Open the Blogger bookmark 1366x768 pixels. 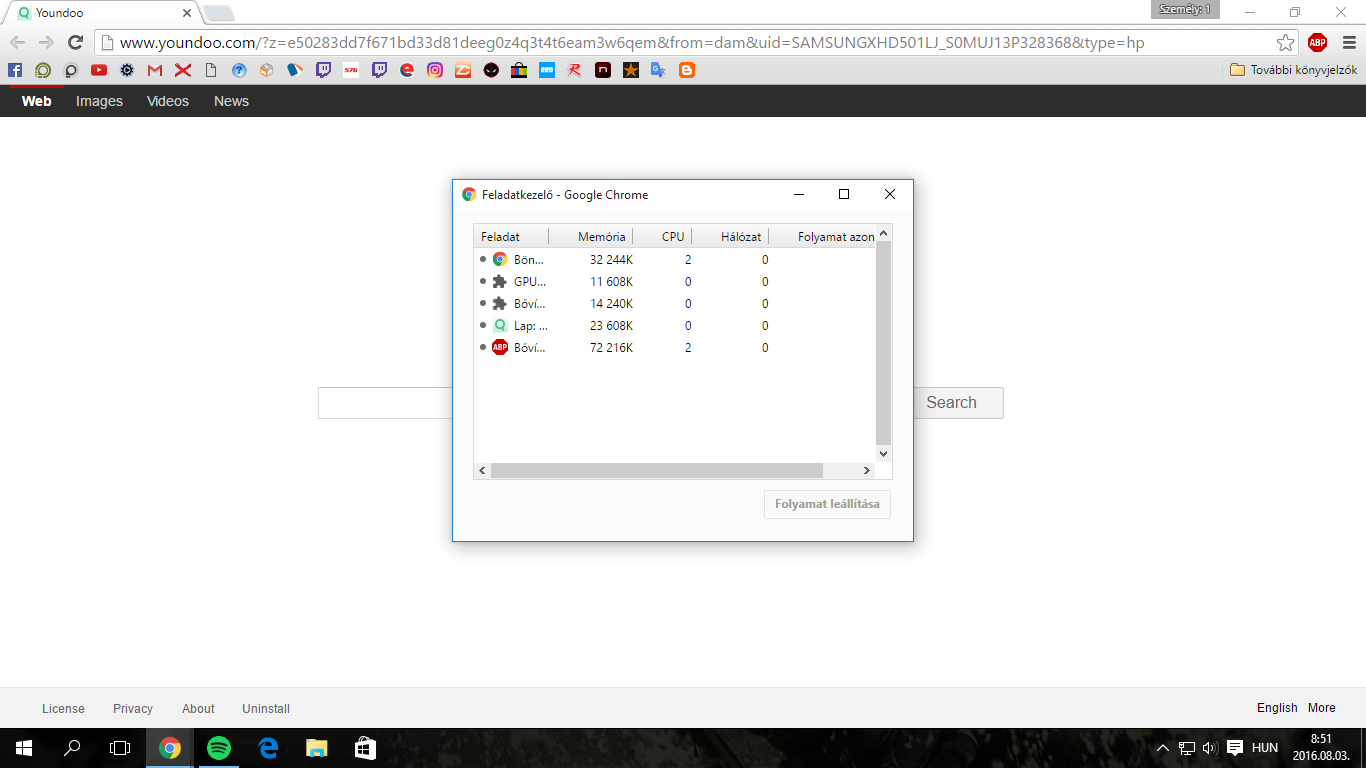point(686,70)
